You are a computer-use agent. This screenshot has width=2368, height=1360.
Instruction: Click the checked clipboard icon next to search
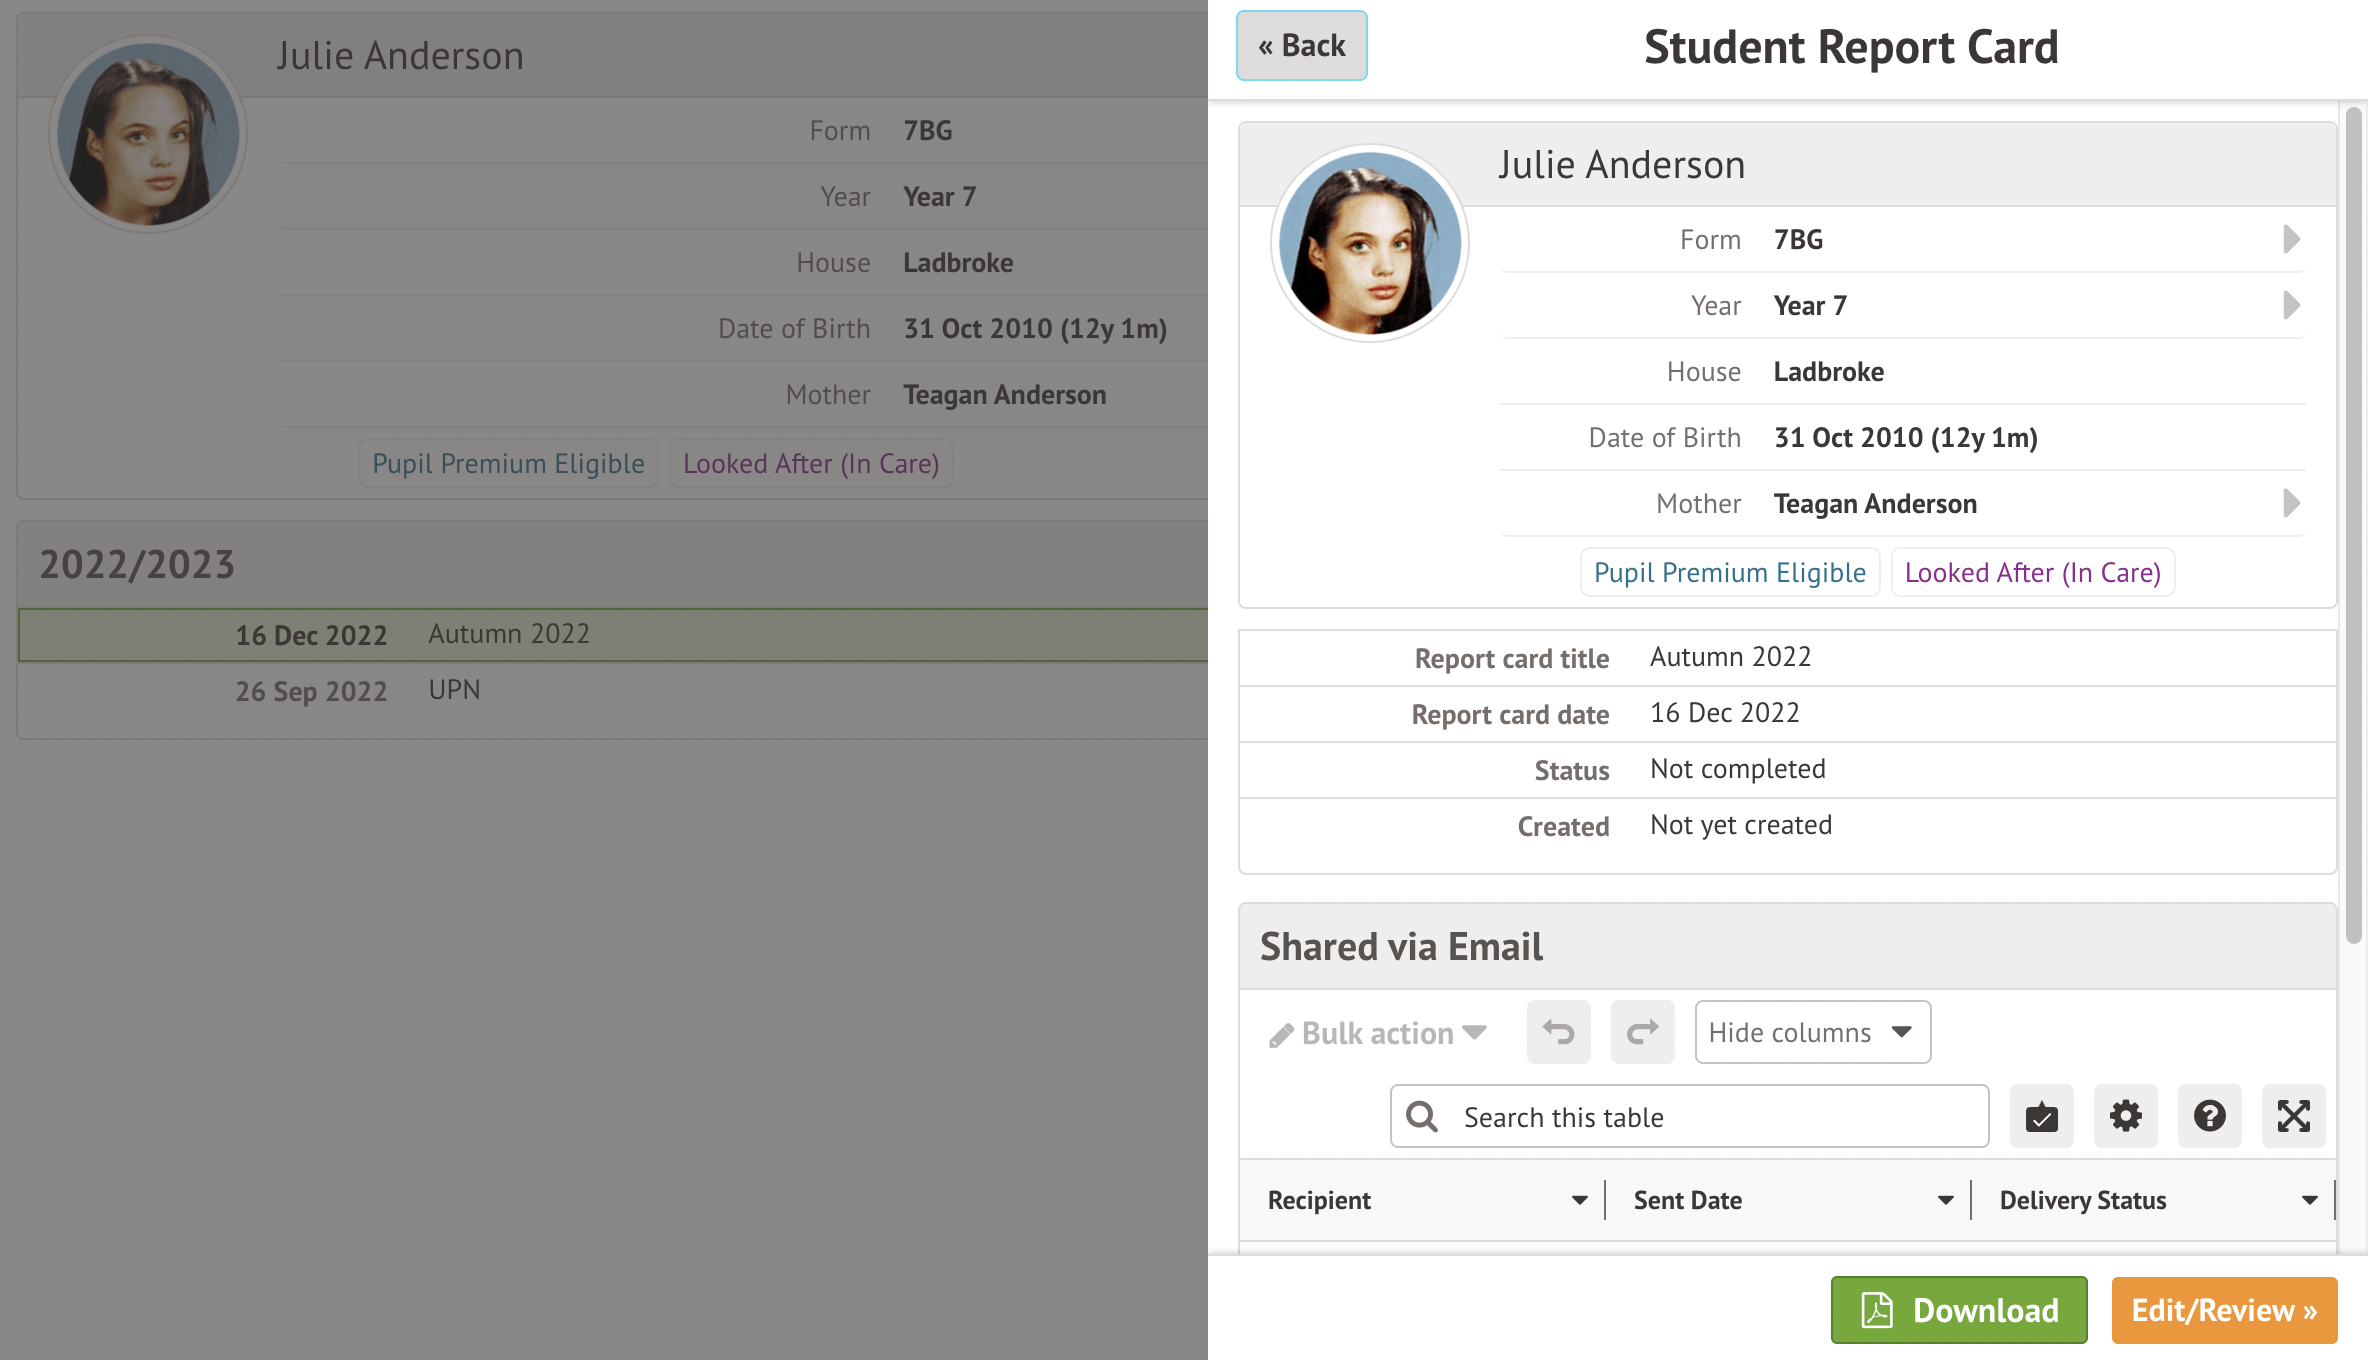pos(2041,1116)
